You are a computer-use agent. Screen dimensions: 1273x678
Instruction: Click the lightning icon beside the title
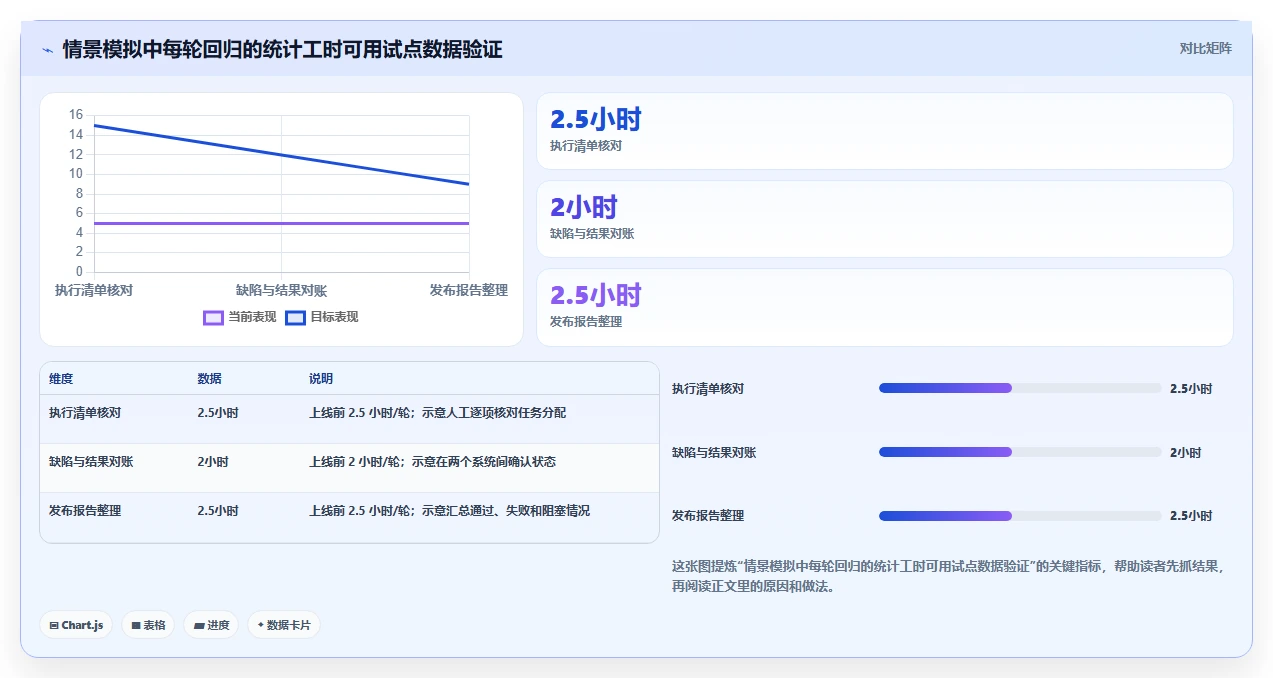pos(47,49)
